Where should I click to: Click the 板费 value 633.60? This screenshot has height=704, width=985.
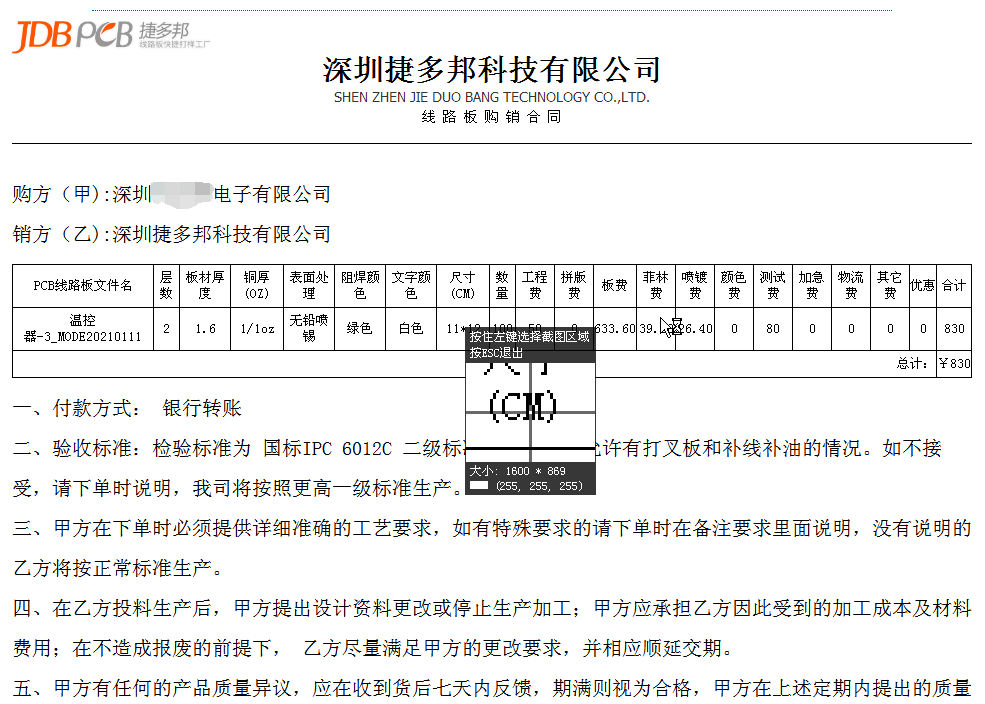coord(614,329)
